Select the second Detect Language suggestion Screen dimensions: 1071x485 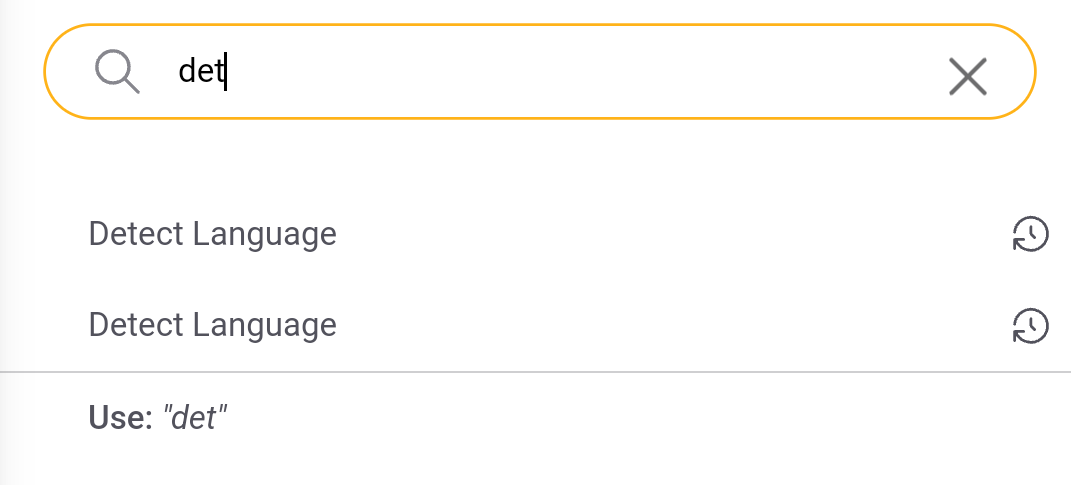click(212, 325)
